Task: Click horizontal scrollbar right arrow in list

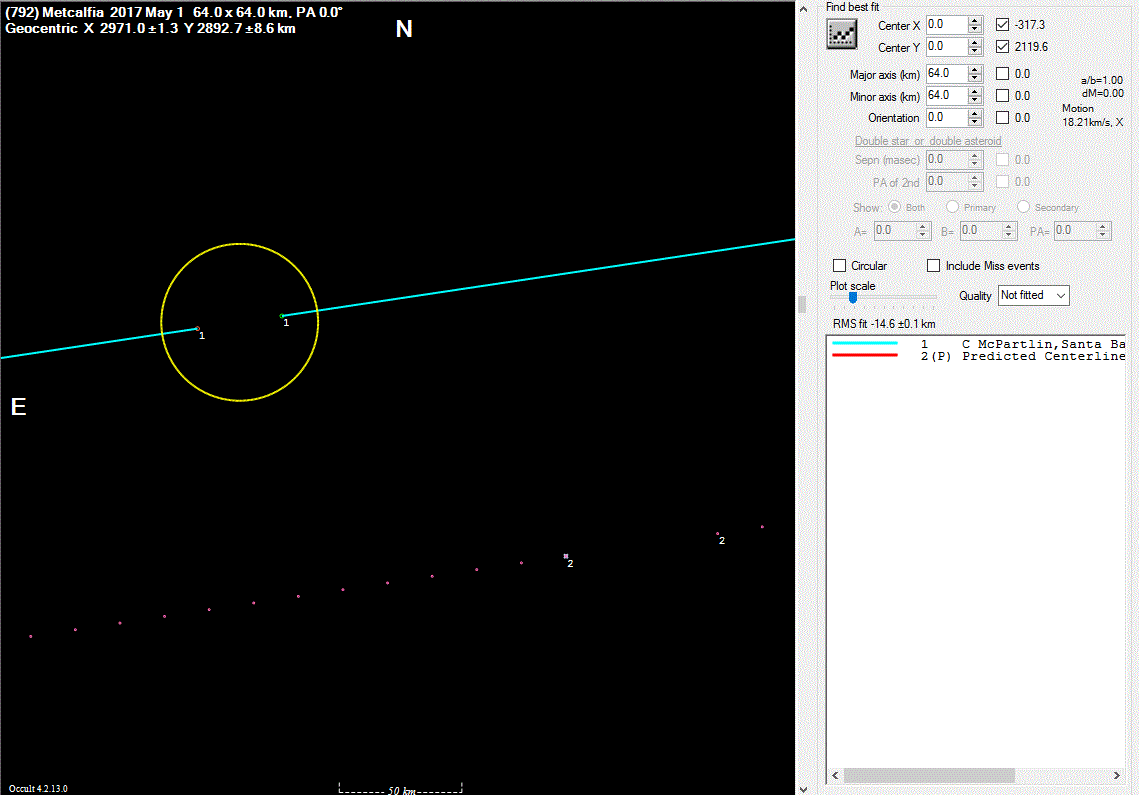Action: pyautogui.click(x=1116, y=775)
